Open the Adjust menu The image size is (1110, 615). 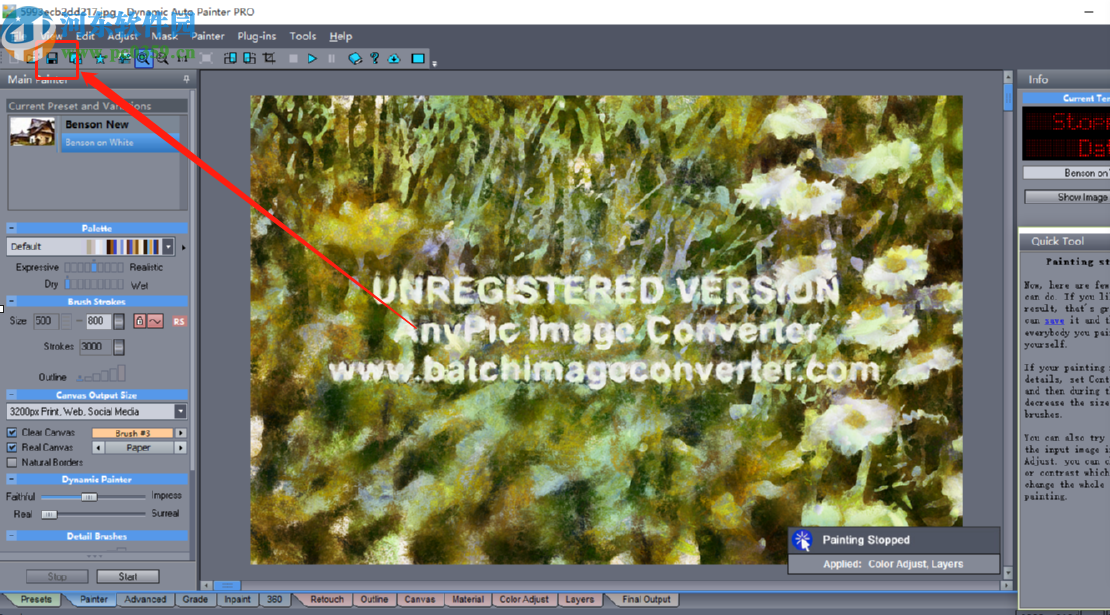pos(122,36)
